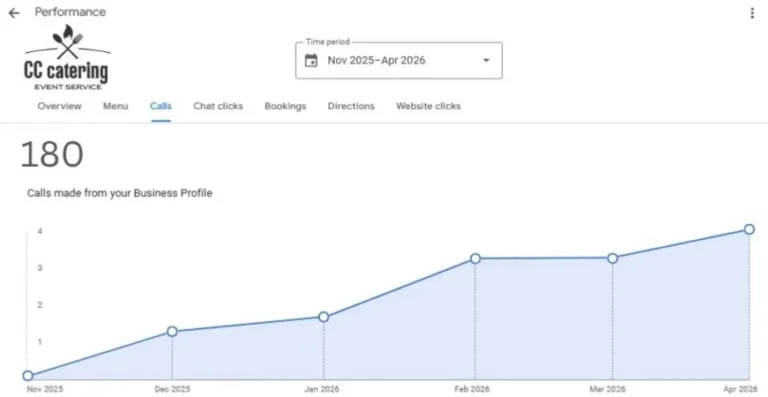Screen dimensions: 768x397
Task: Click the 180 total calls number
Action: 52,155
